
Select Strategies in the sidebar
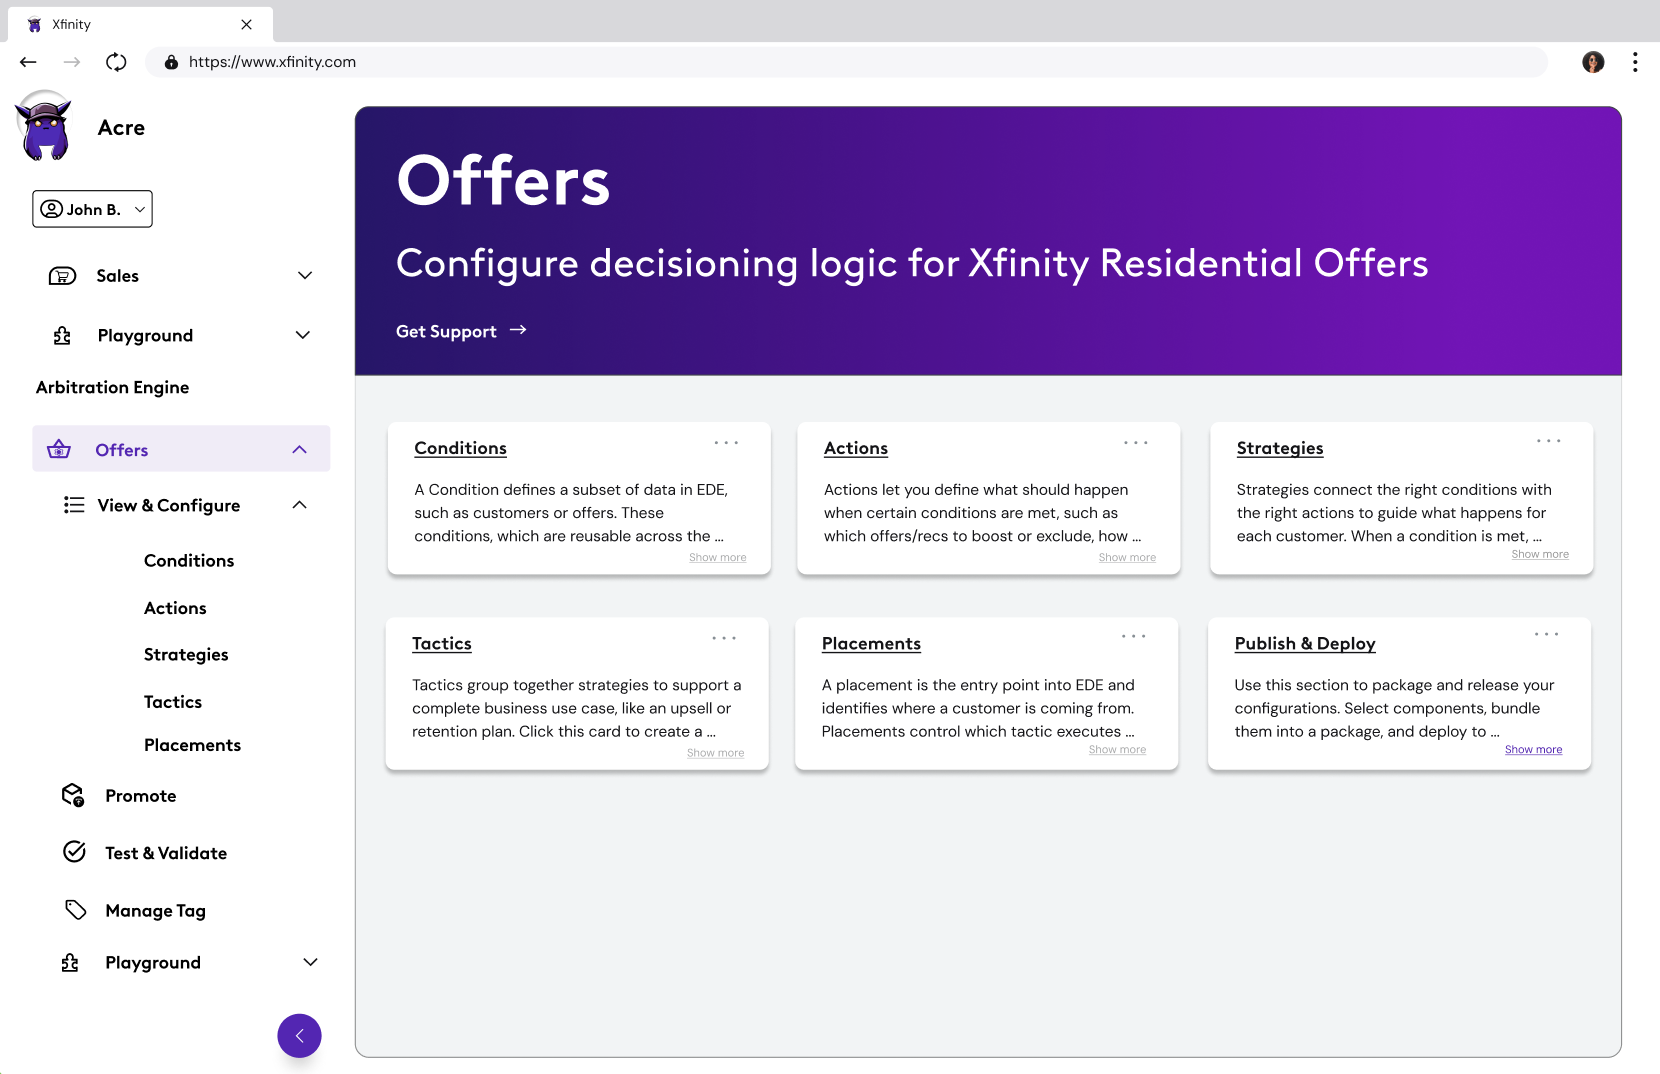coord(186,655)
